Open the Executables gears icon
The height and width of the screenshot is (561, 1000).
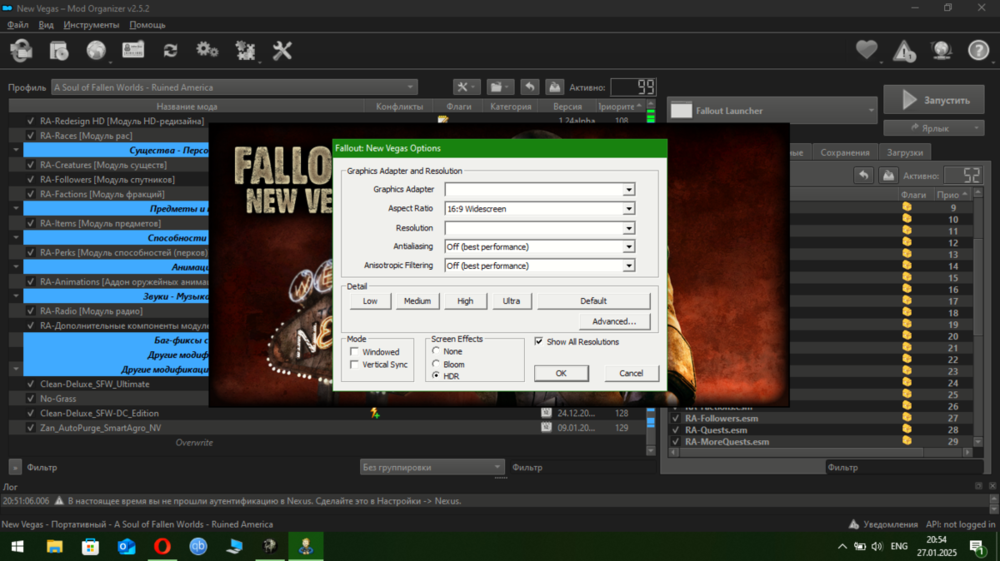[207, 50]
